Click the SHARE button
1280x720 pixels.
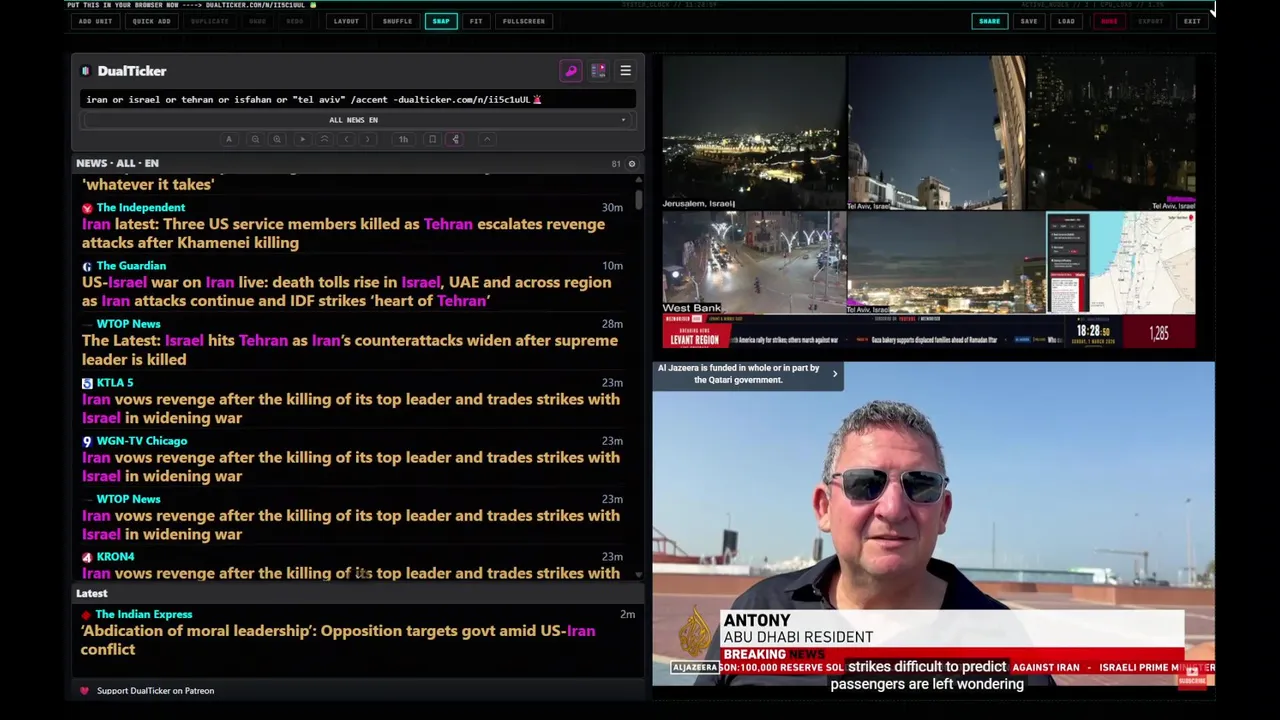(x=989, y=21)
